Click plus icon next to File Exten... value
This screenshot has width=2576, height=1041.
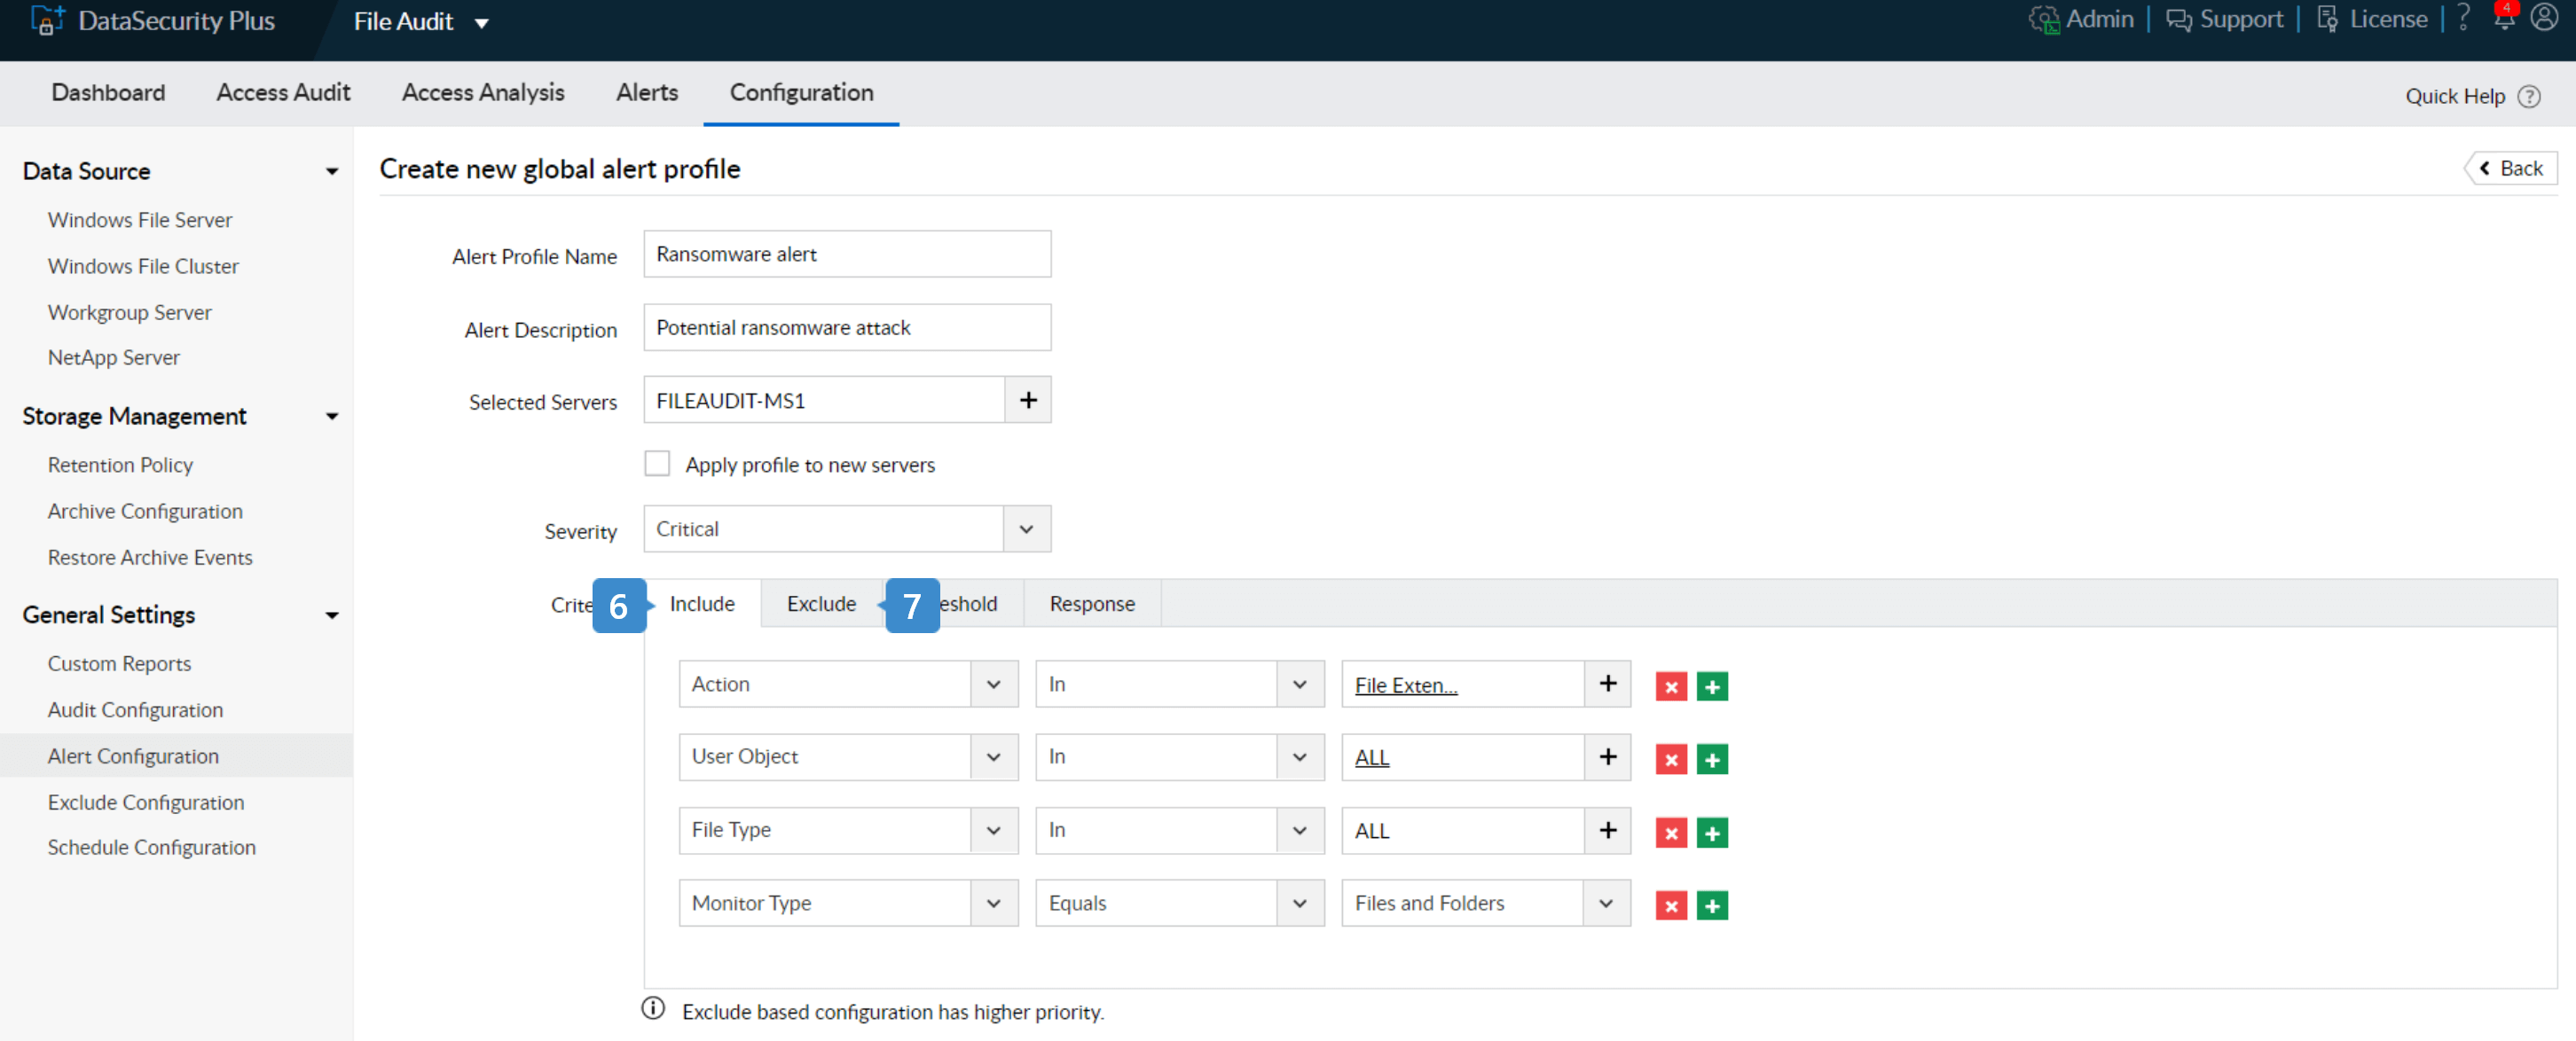click(x=1607, y=684)
